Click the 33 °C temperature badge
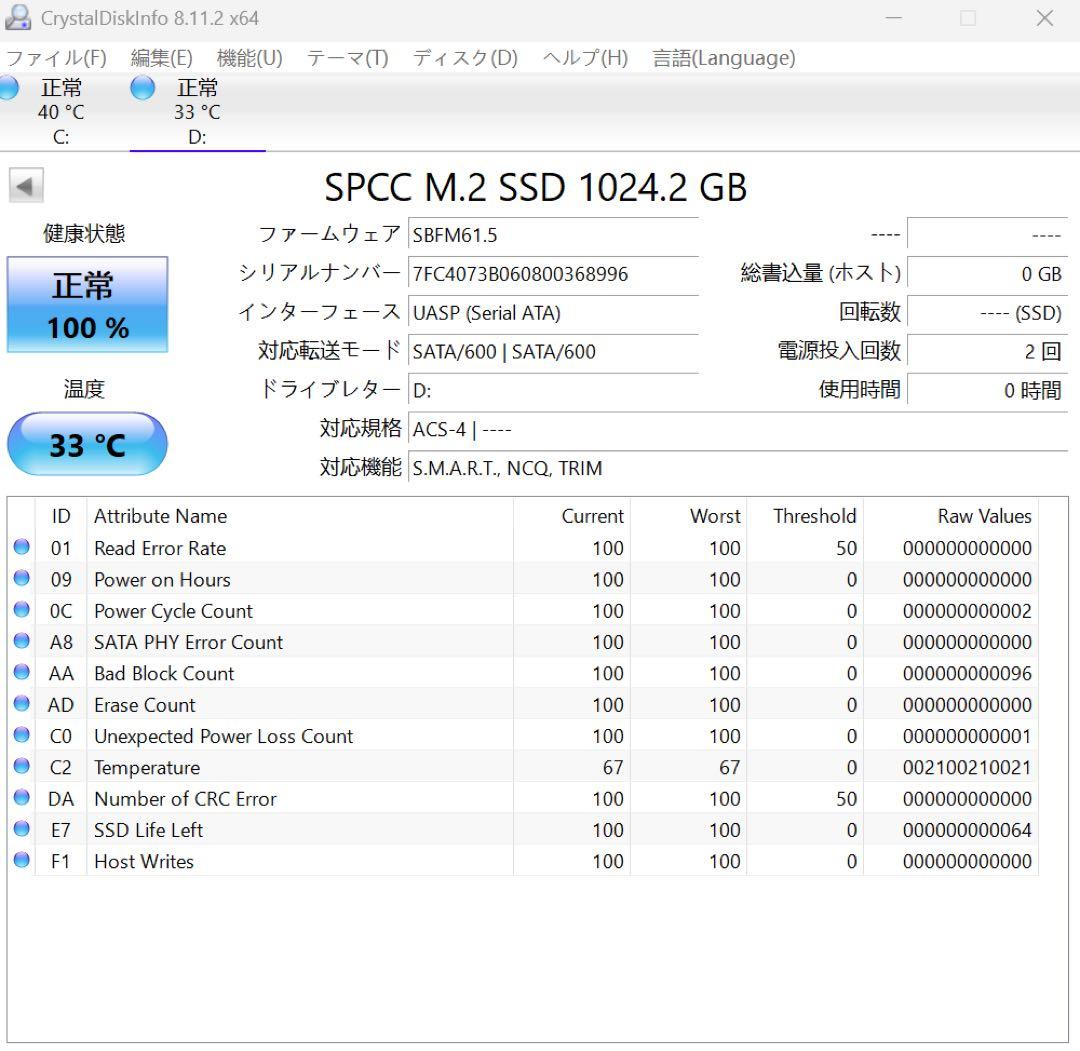Viewport: 1080px width, 1051px height. (87, 444)
